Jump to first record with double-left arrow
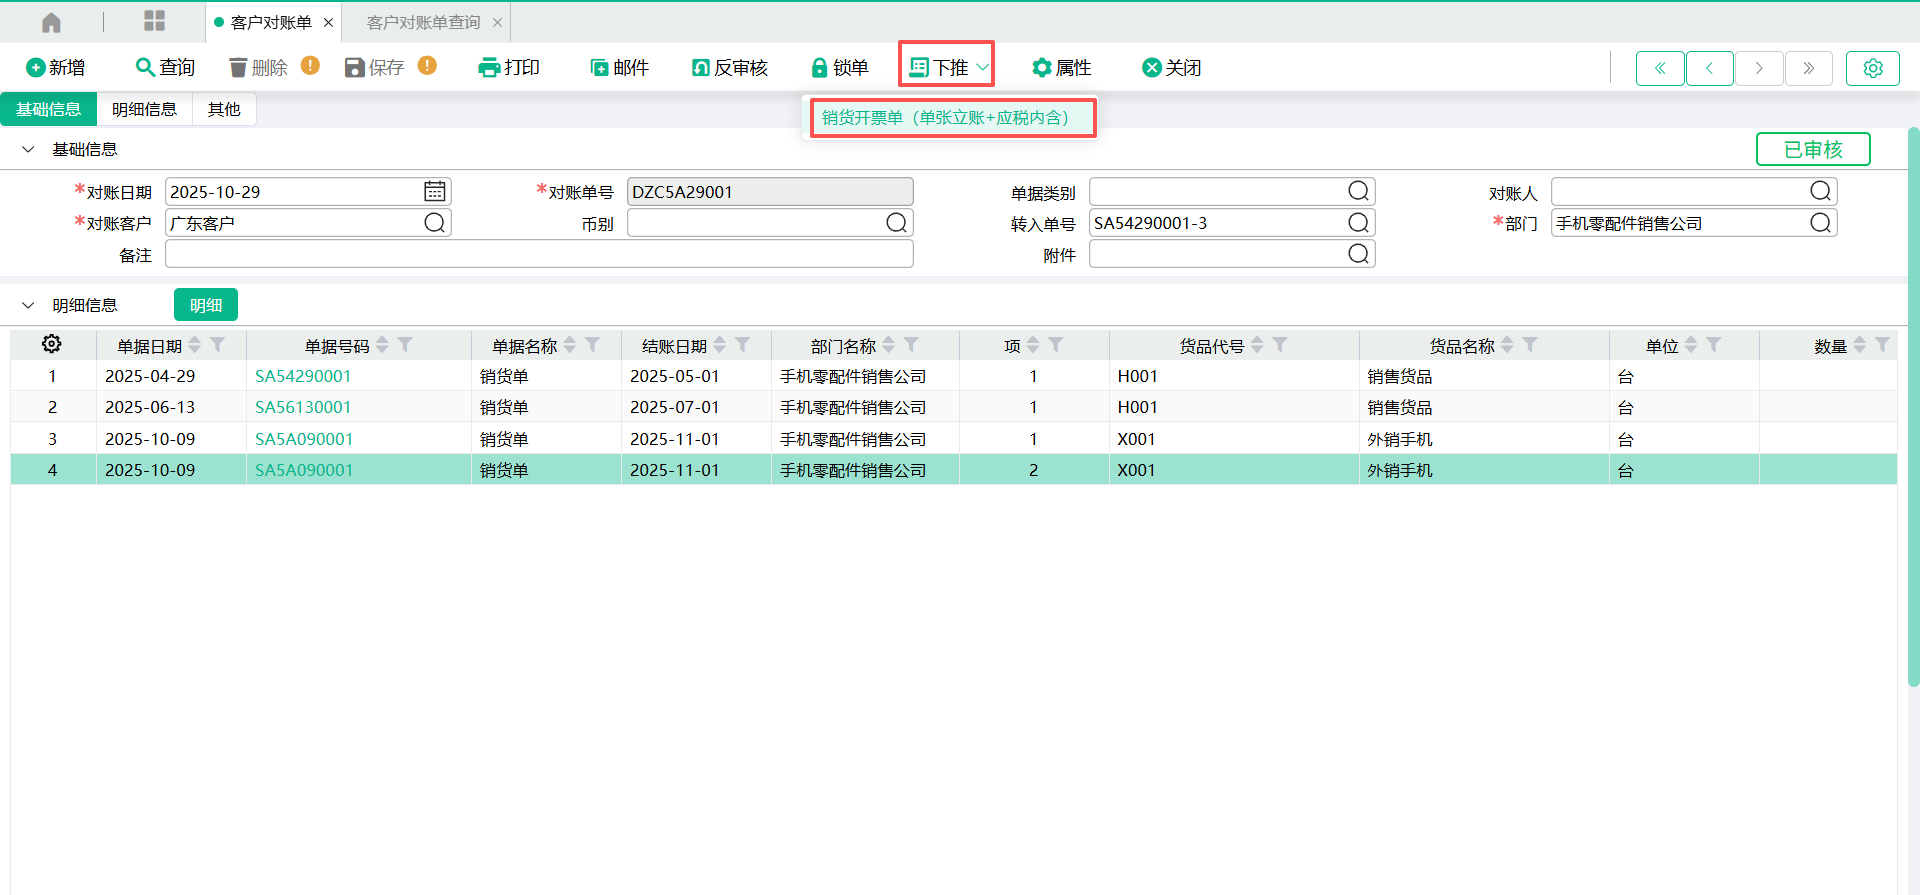 point(1660,68)
